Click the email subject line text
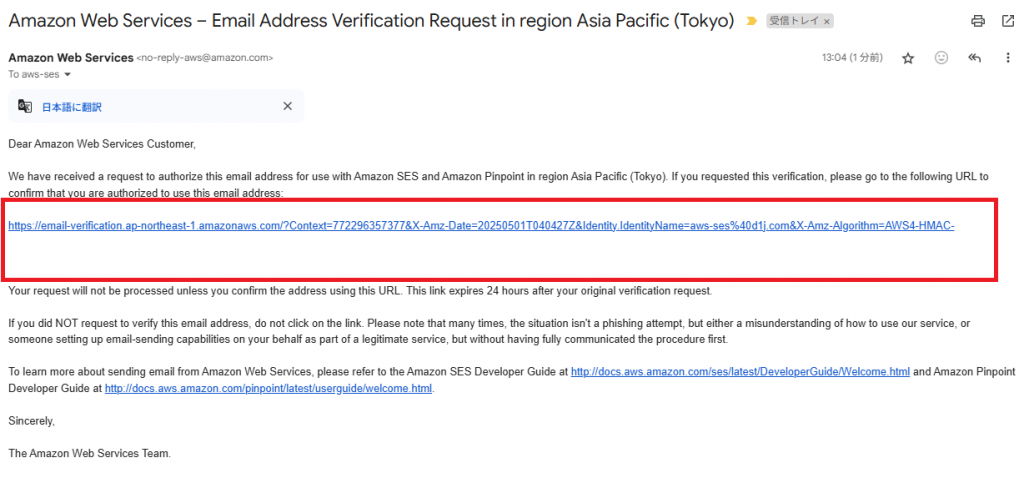Screen dimensions: 1024x483 click(x=371, y=21)
